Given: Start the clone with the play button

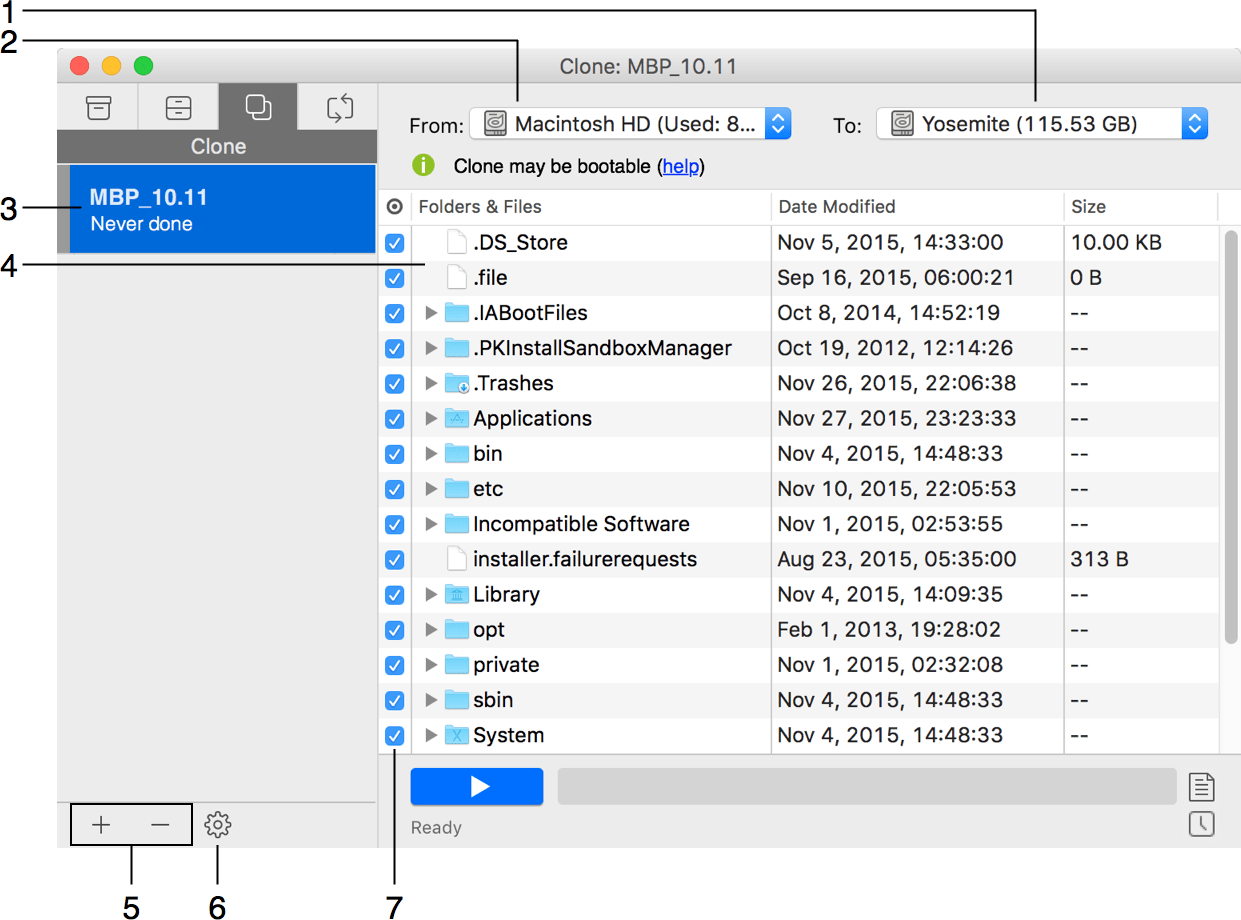Looking at the screenshot, I should [477, 787].
